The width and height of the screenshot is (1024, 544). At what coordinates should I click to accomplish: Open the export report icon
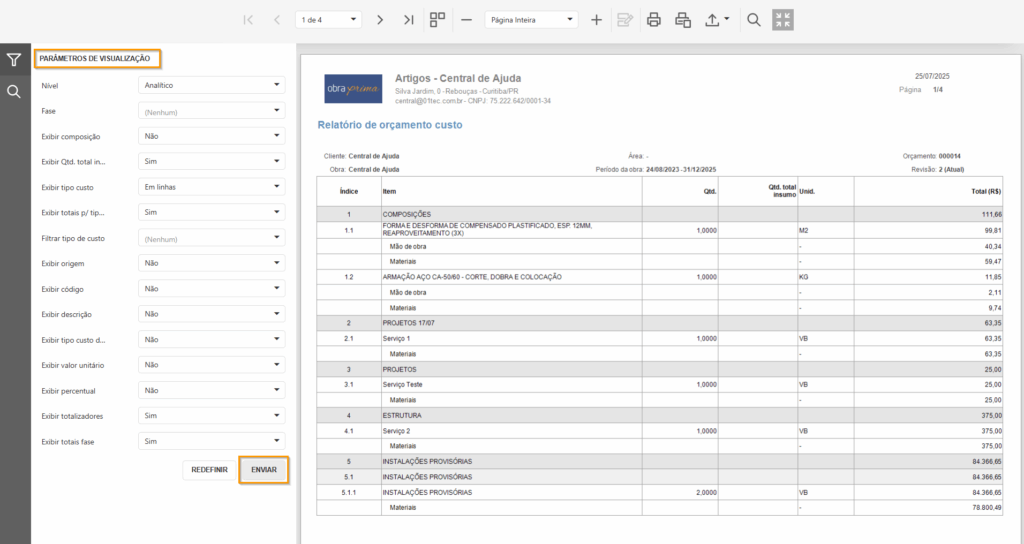coord(712,20)
